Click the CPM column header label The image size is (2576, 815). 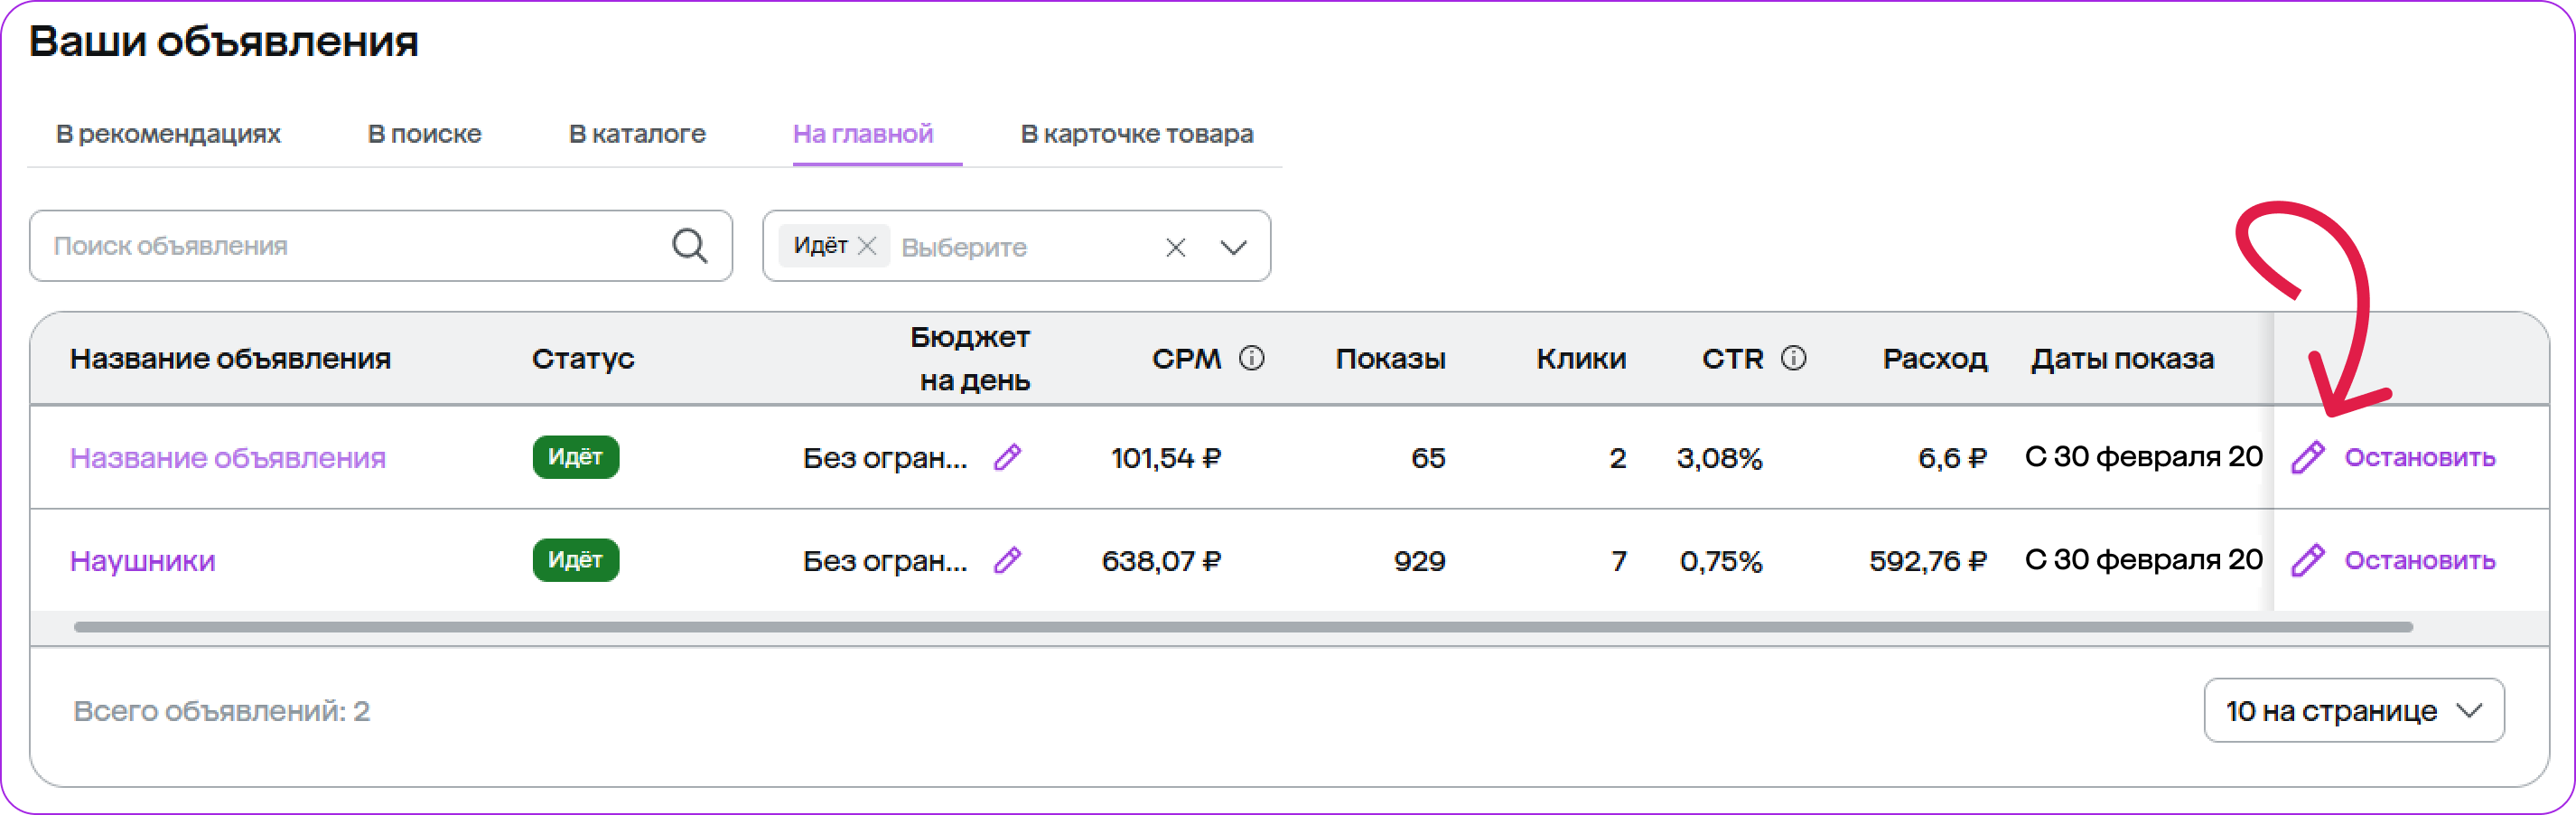1186,359
